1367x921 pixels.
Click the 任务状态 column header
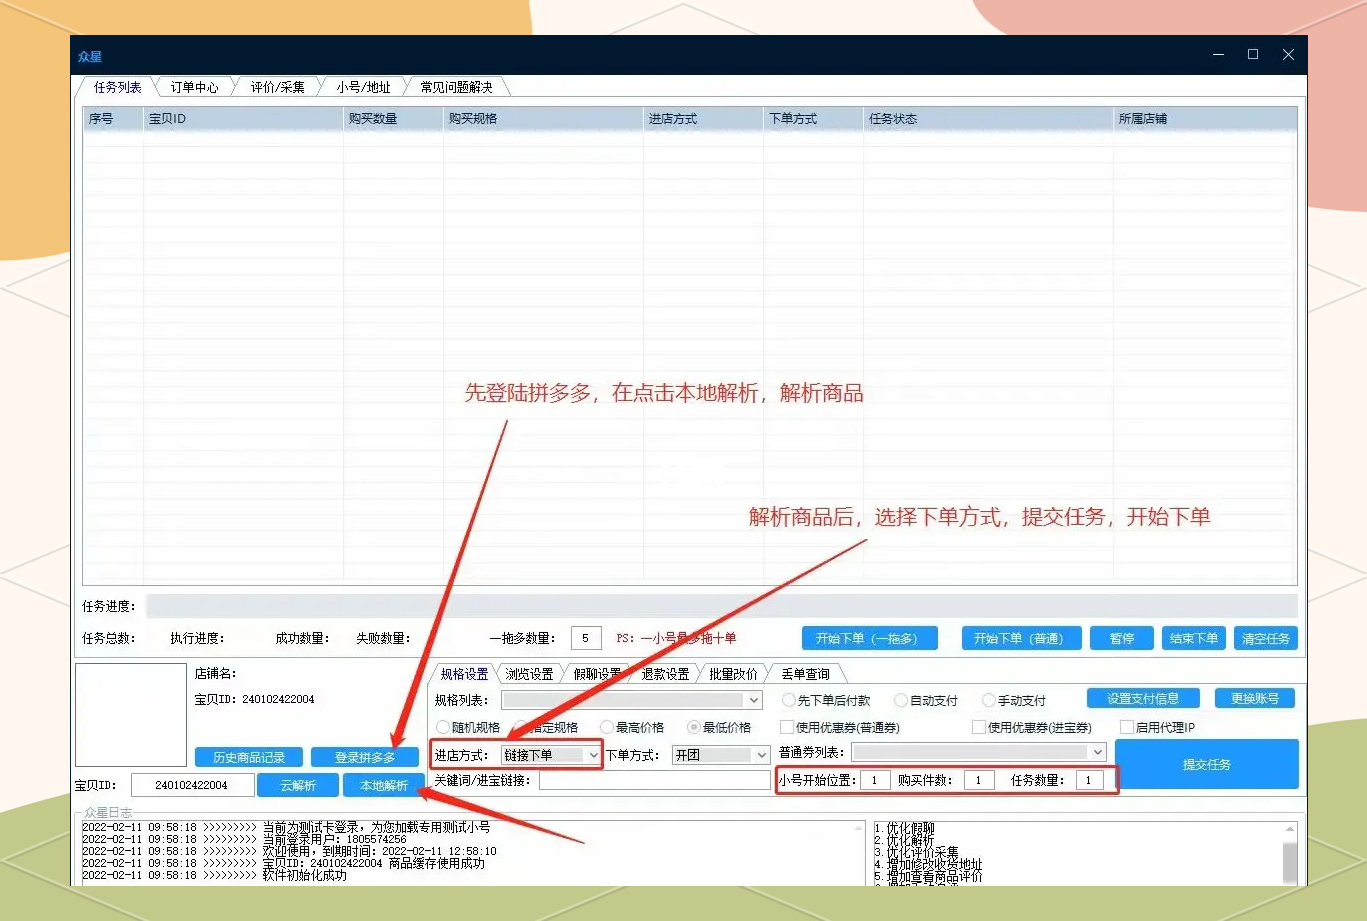click(x=988, y=119)
